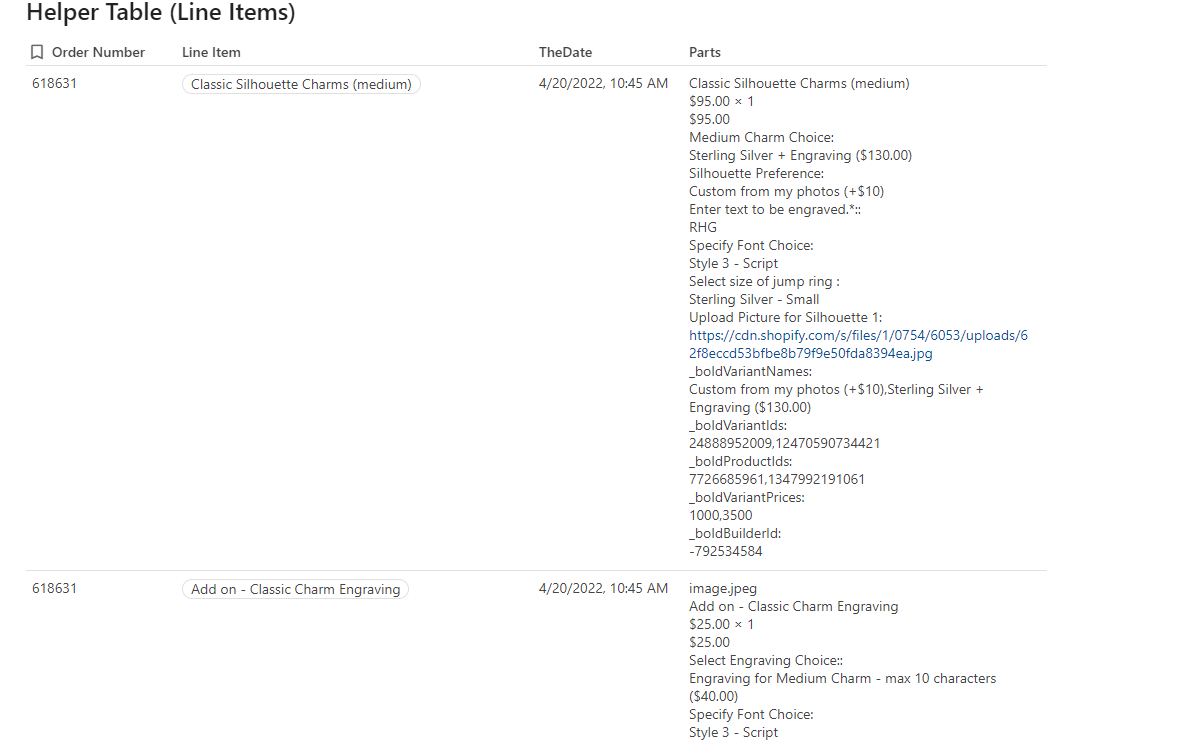
Task: Click the _boldVariantPrices value 1000,3500
Action: click(721, 516)
